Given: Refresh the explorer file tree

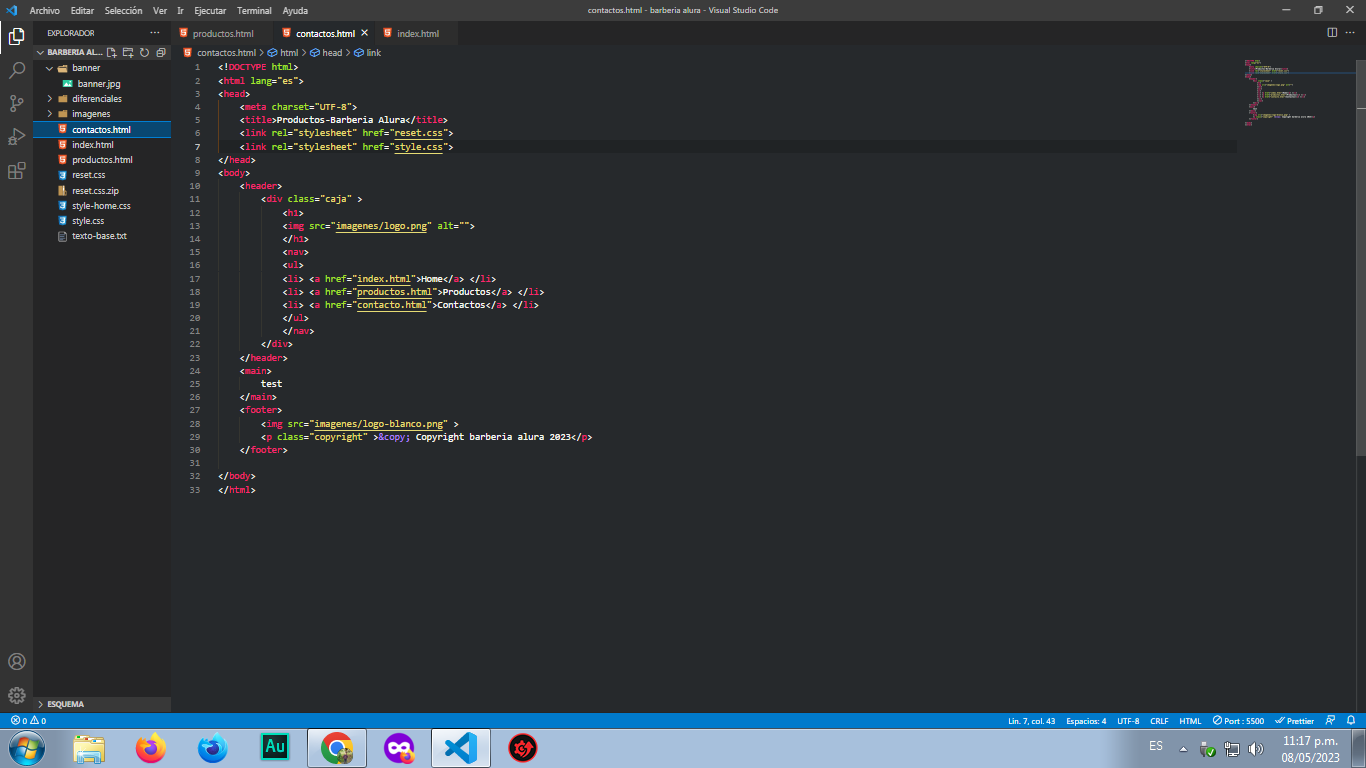Looking at the screenshot, I should [144, 52].
